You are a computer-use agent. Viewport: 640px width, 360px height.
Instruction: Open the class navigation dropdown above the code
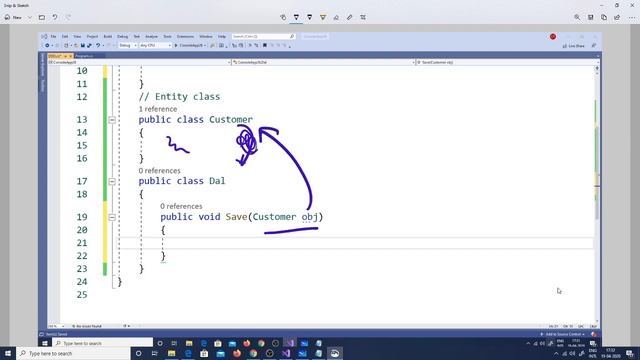pos(324,62)
